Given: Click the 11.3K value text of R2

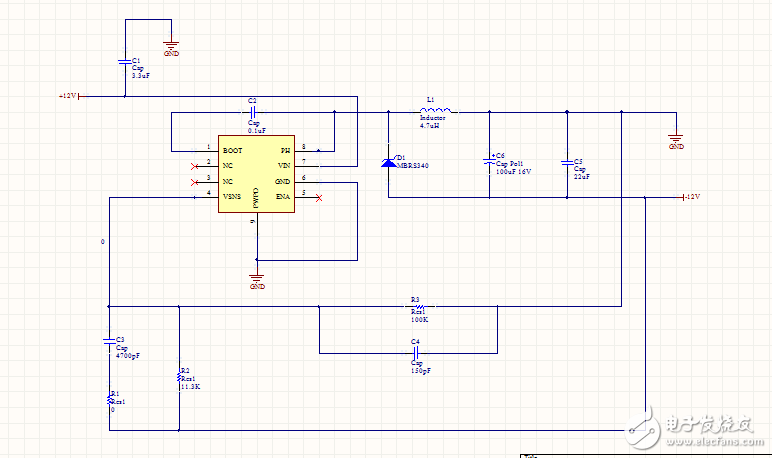Looking at the screenshot, I should (x=191, y=387).
